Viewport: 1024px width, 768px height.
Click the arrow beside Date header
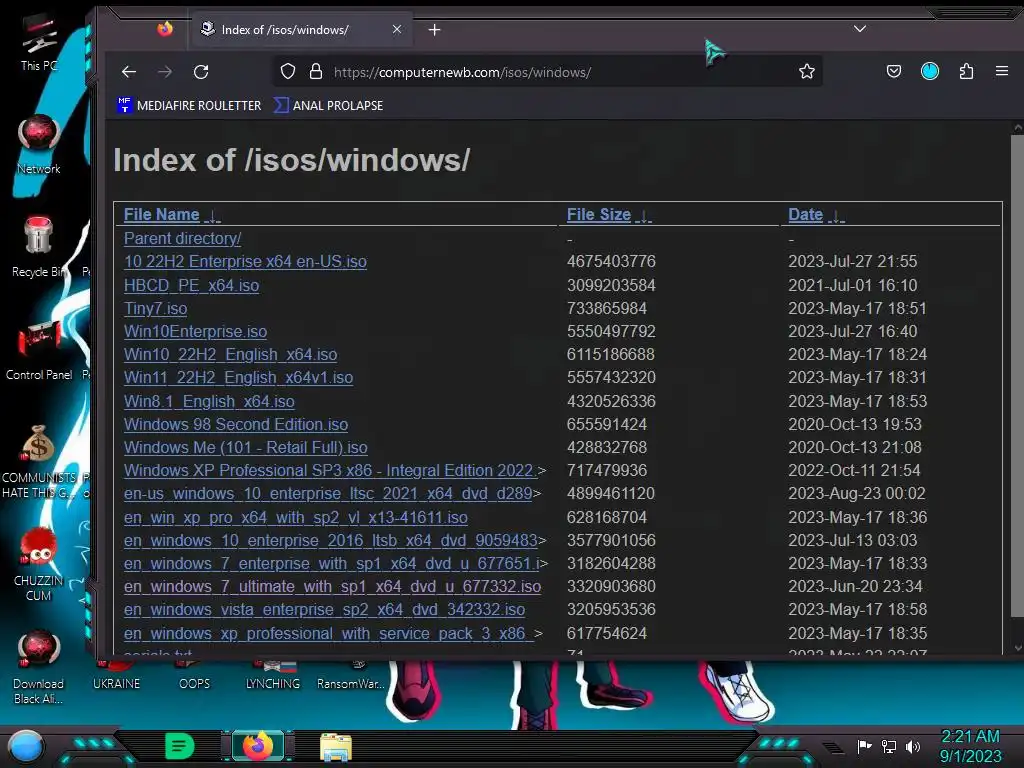(837, 216)
